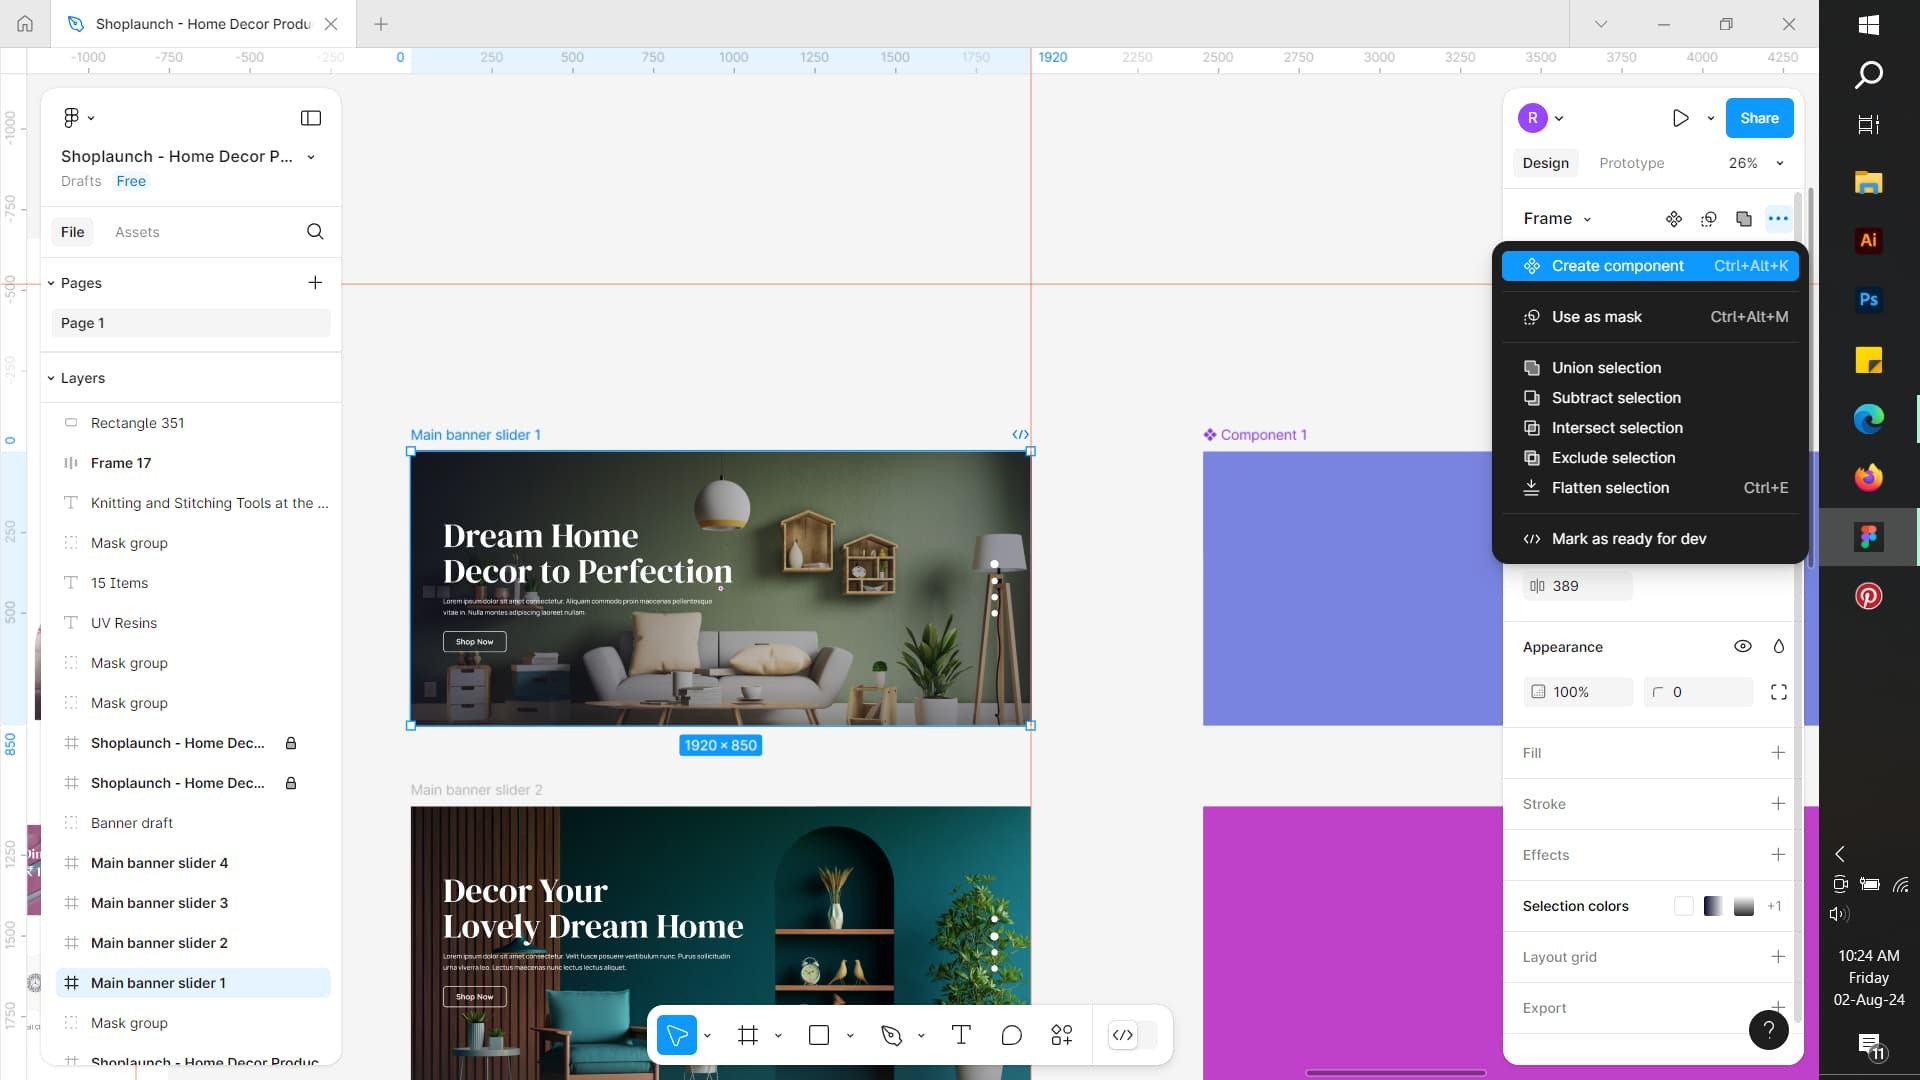Open Pinterest from the taskbar

point(1868,596)
